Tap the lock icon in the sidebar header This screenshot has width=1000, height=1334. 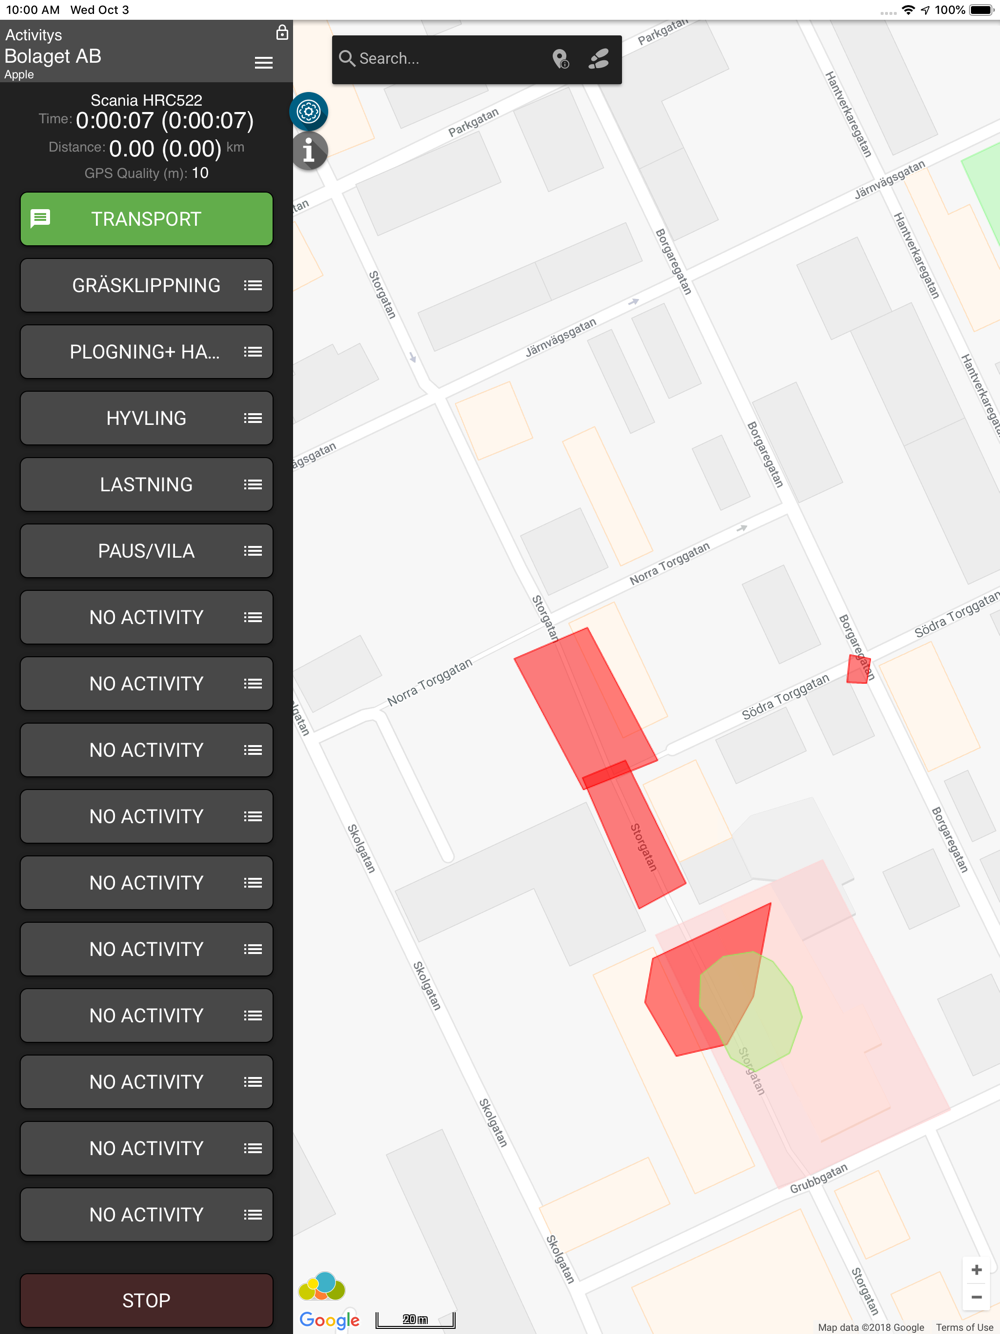click(x=282, y=33)
